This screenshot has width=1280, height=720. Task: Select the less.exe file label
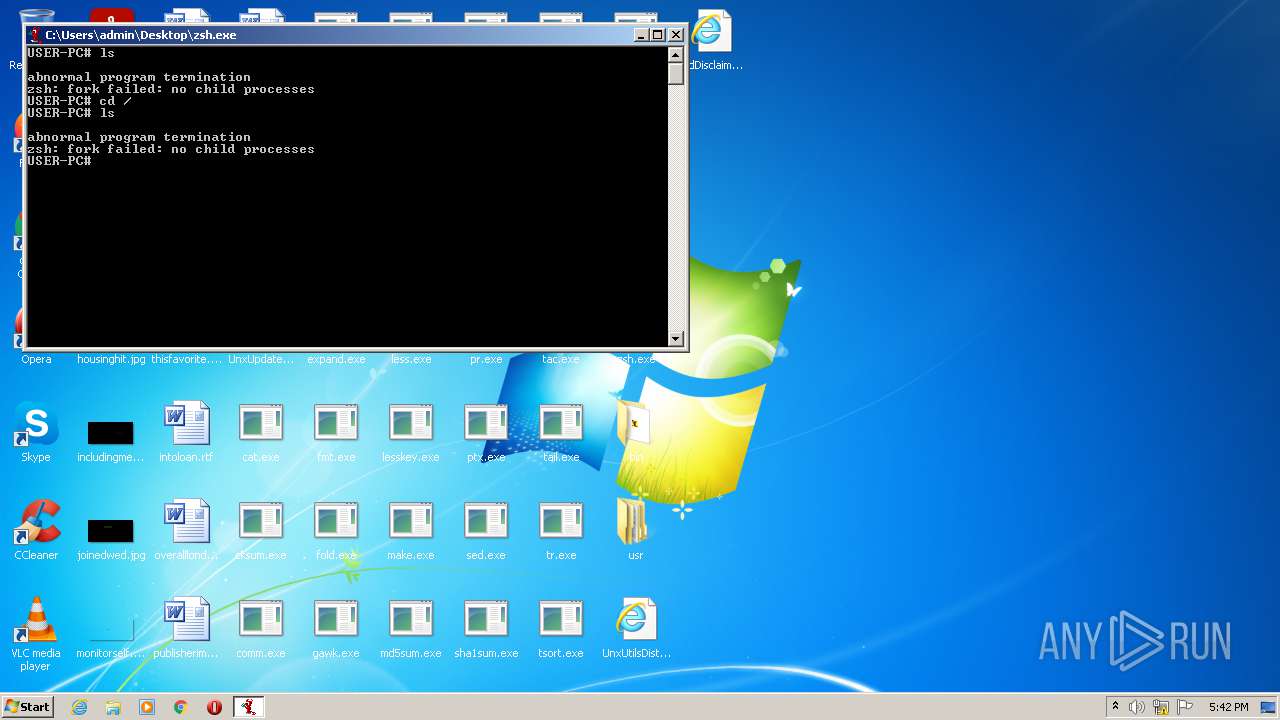[411, 359]
